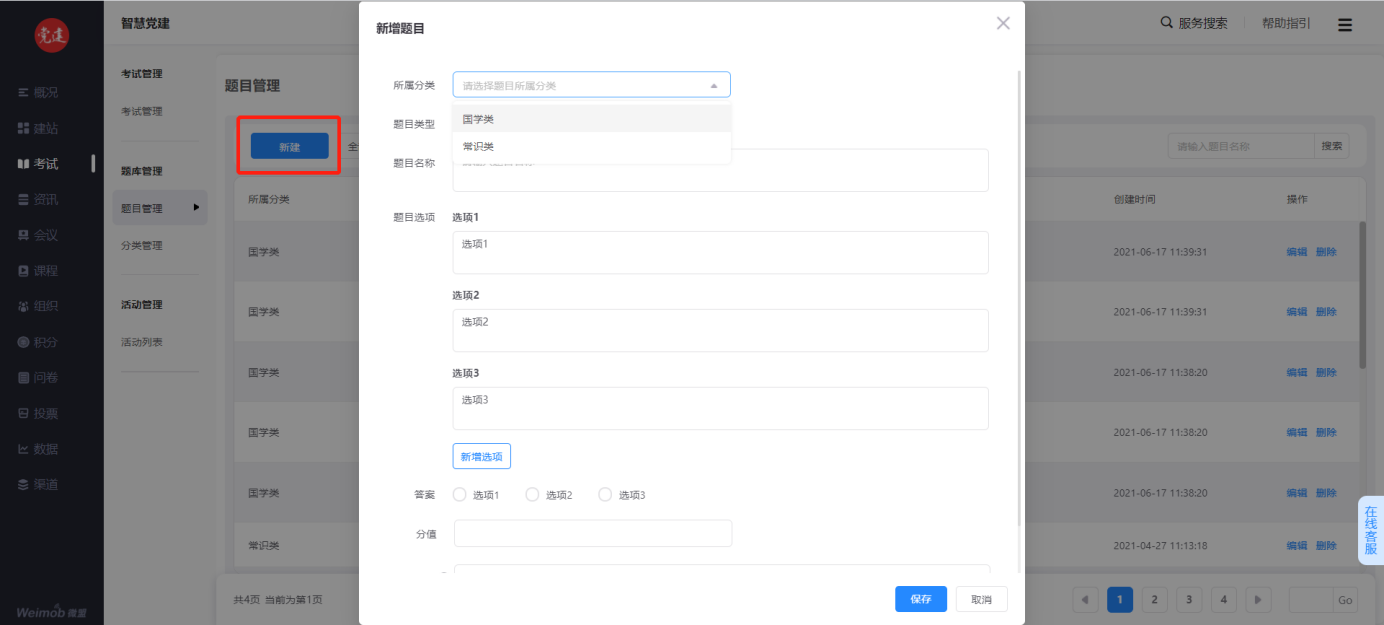Screen dimensions: 1384x625
Task: Focus the page number box beside Go
Action: 1311,600
